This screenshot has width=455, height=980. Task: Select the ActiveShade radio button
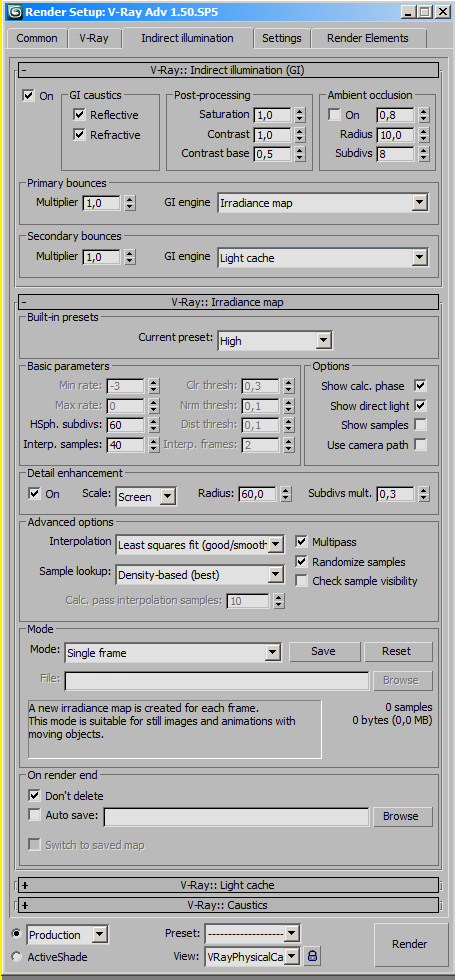[16, 957]
